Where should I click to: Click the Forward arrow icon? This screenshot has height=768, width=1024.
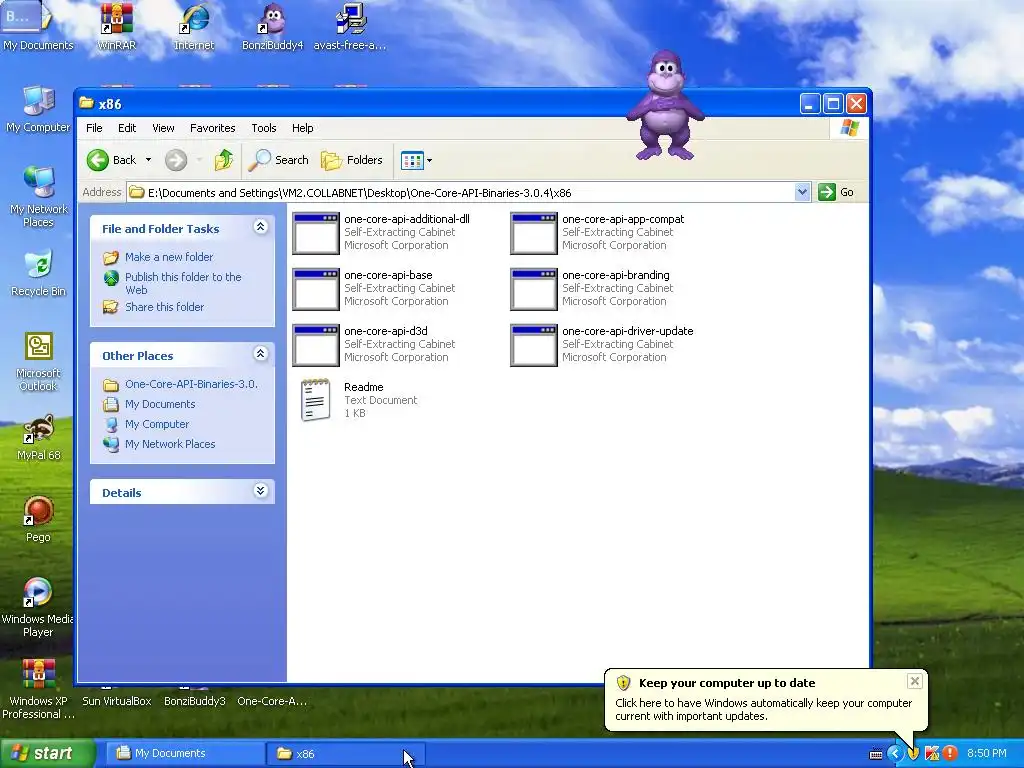(176, 160)
